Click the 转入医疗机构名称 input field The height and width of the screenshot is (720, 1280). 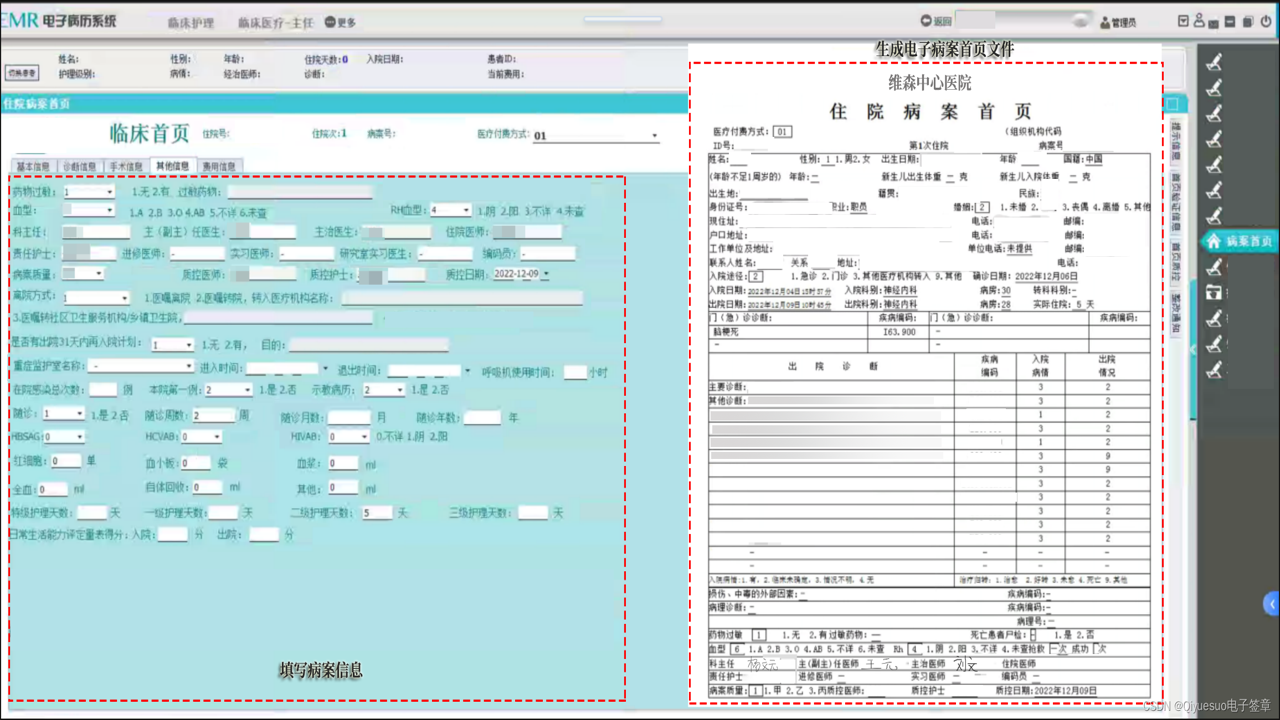click(x=462, y=298)
